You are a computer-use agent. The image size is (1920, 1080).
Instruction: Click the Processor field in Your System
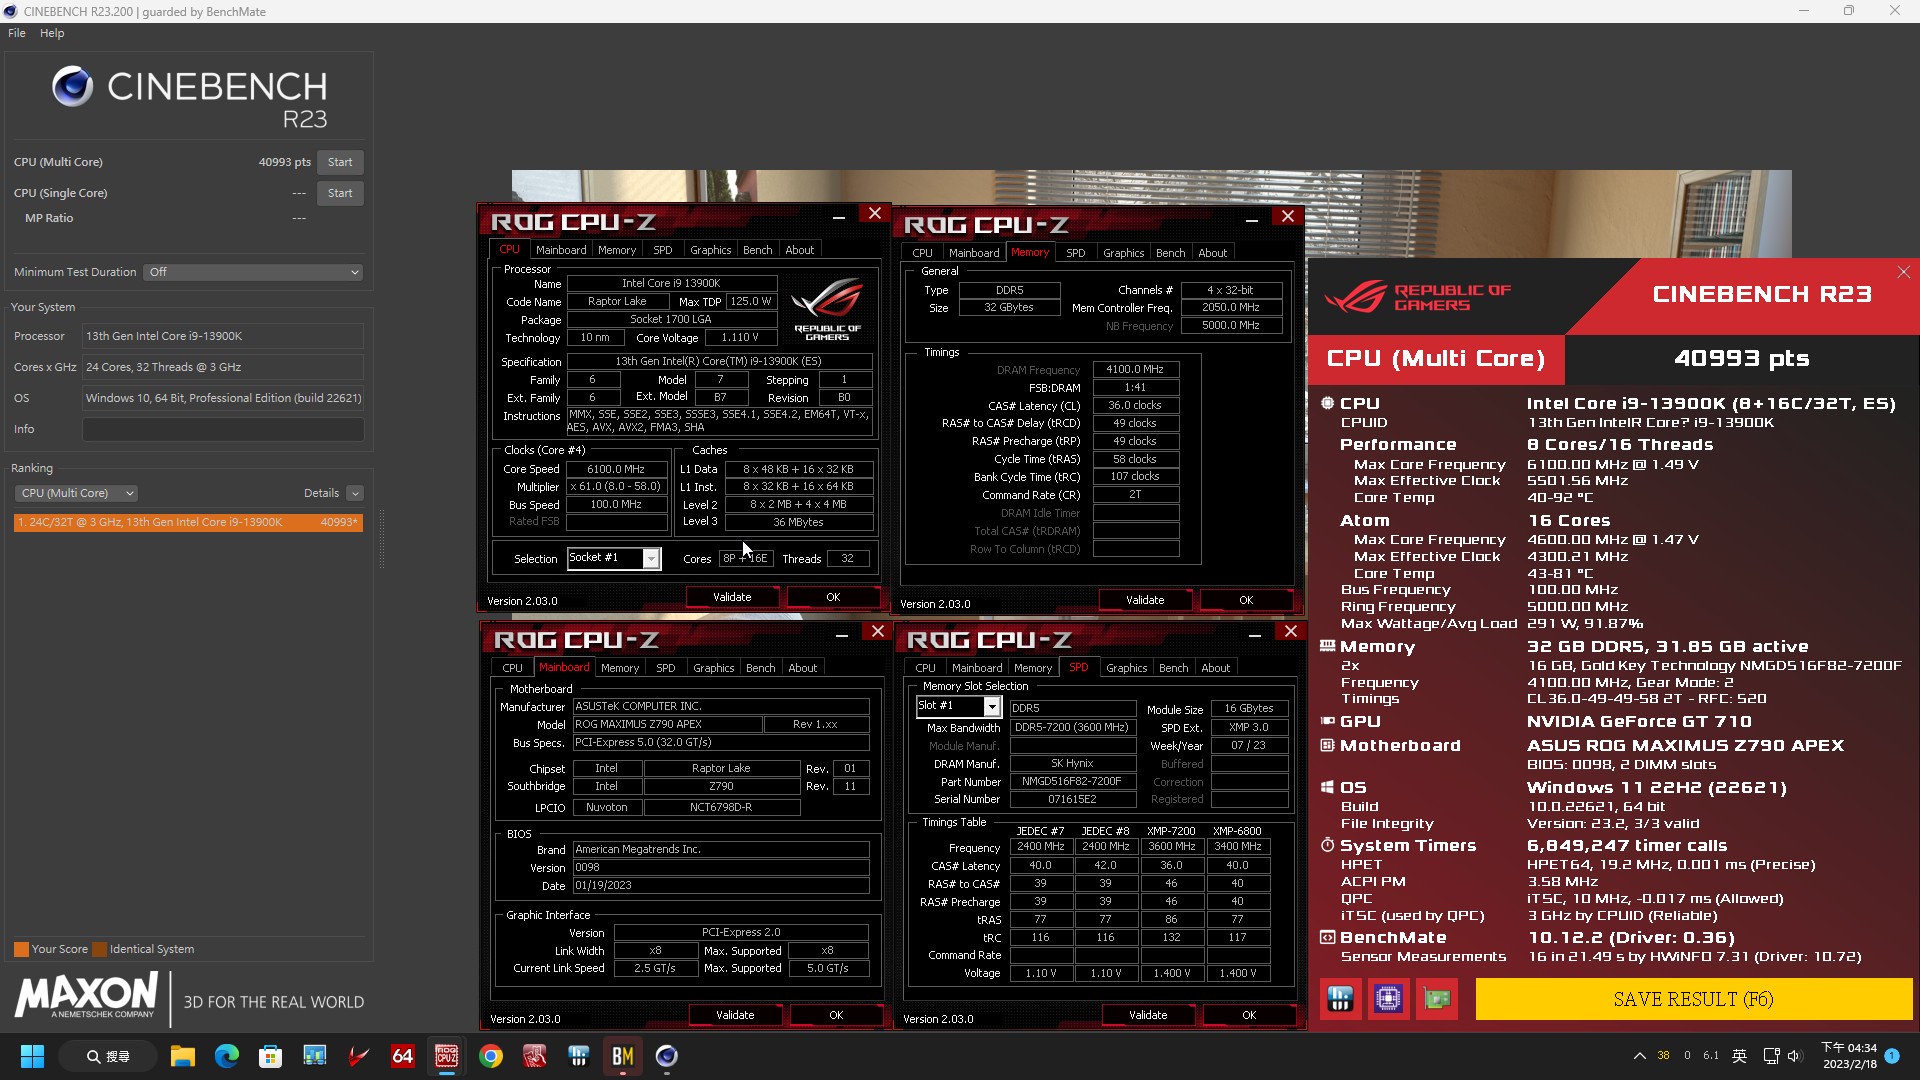point(223,336)
